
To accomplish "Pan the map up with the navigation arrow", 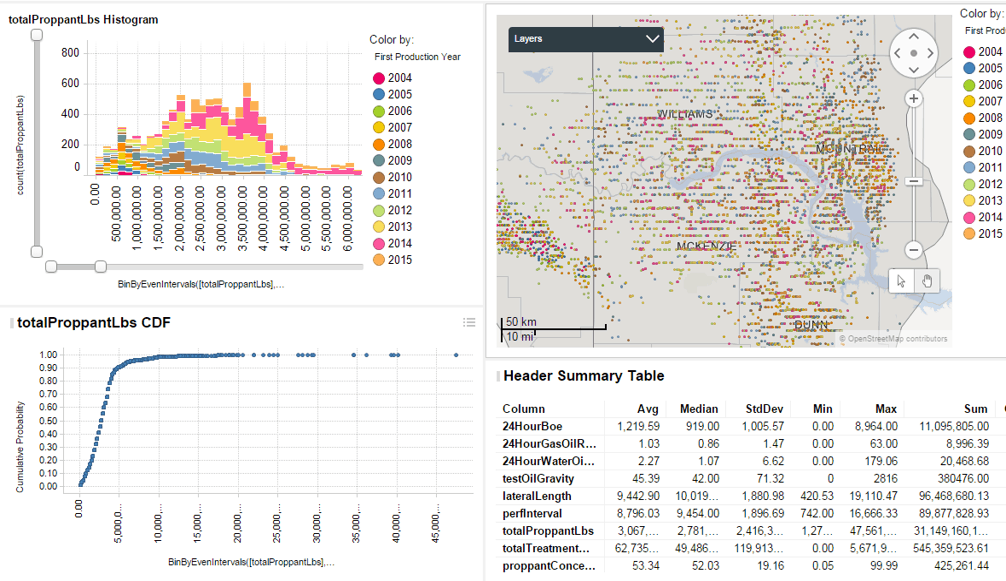I will point(914,35).
